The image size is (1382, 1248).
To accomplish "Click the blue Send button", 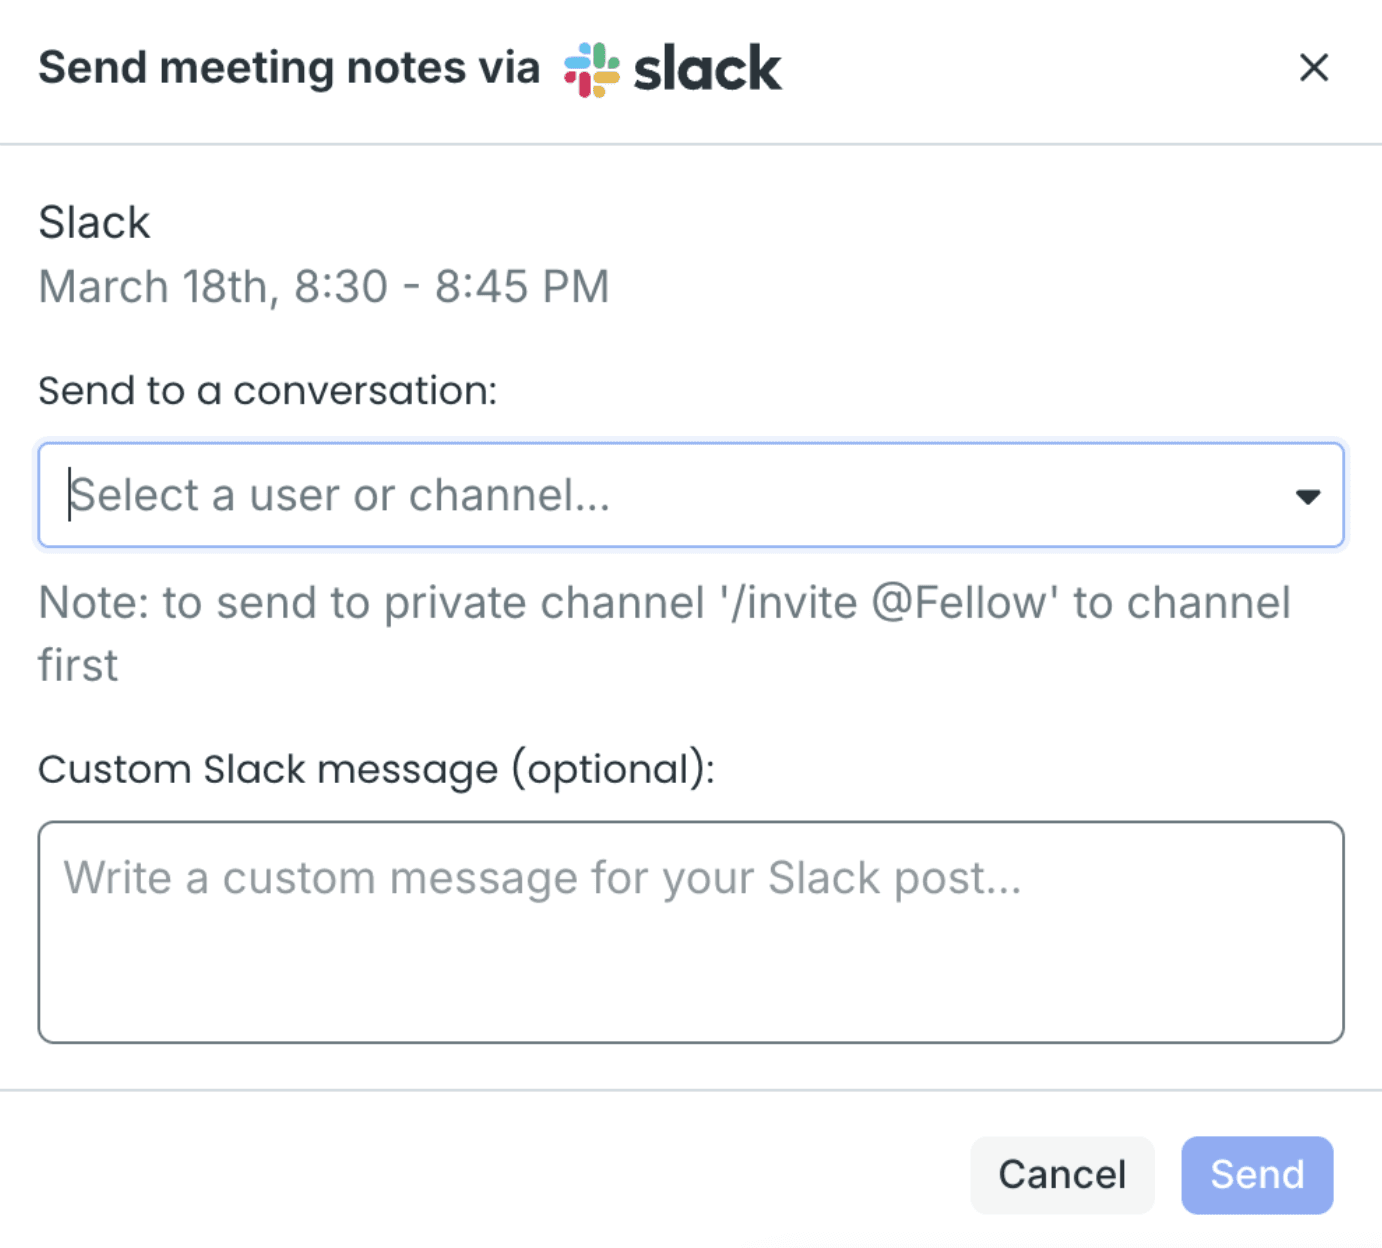I will [x=1257, y=1174].
